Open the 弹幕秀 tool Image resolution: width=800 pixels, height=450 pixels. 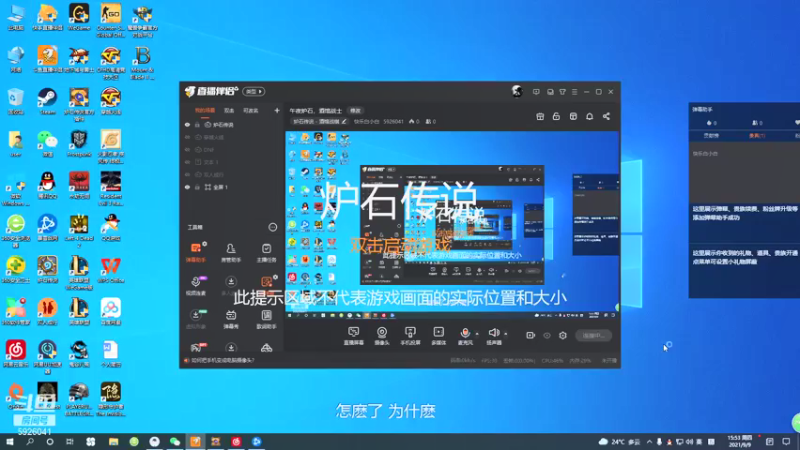coord(231,319)
